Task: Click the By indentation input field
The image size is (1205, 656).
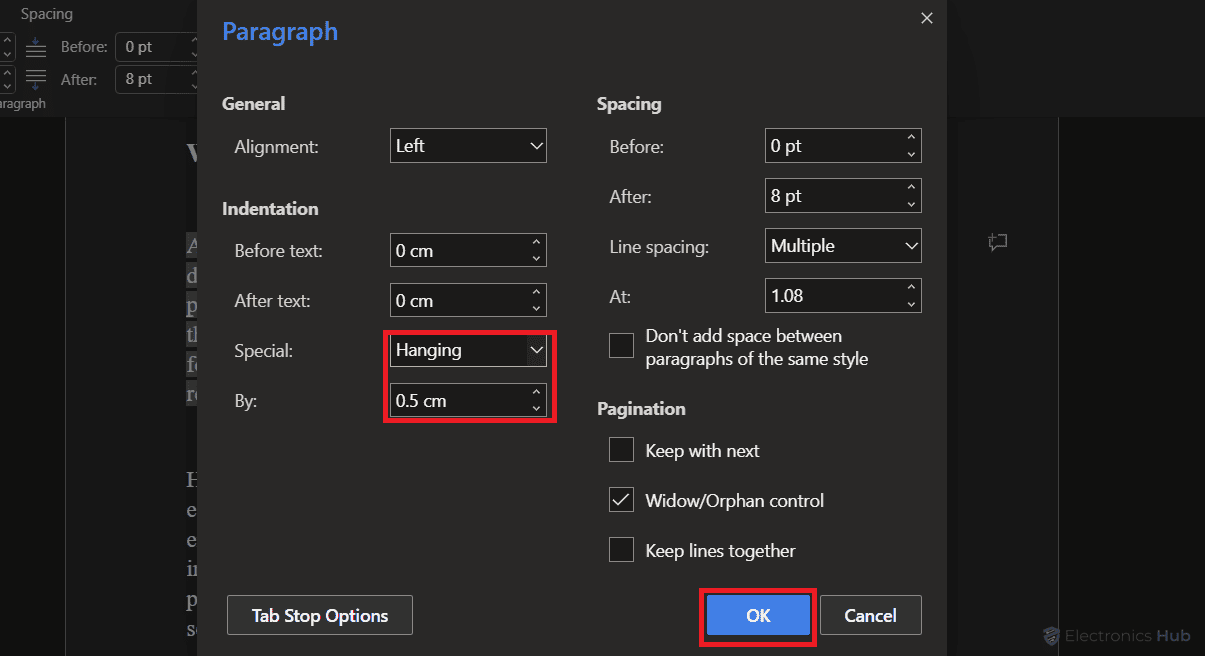Action: [455, 401]
